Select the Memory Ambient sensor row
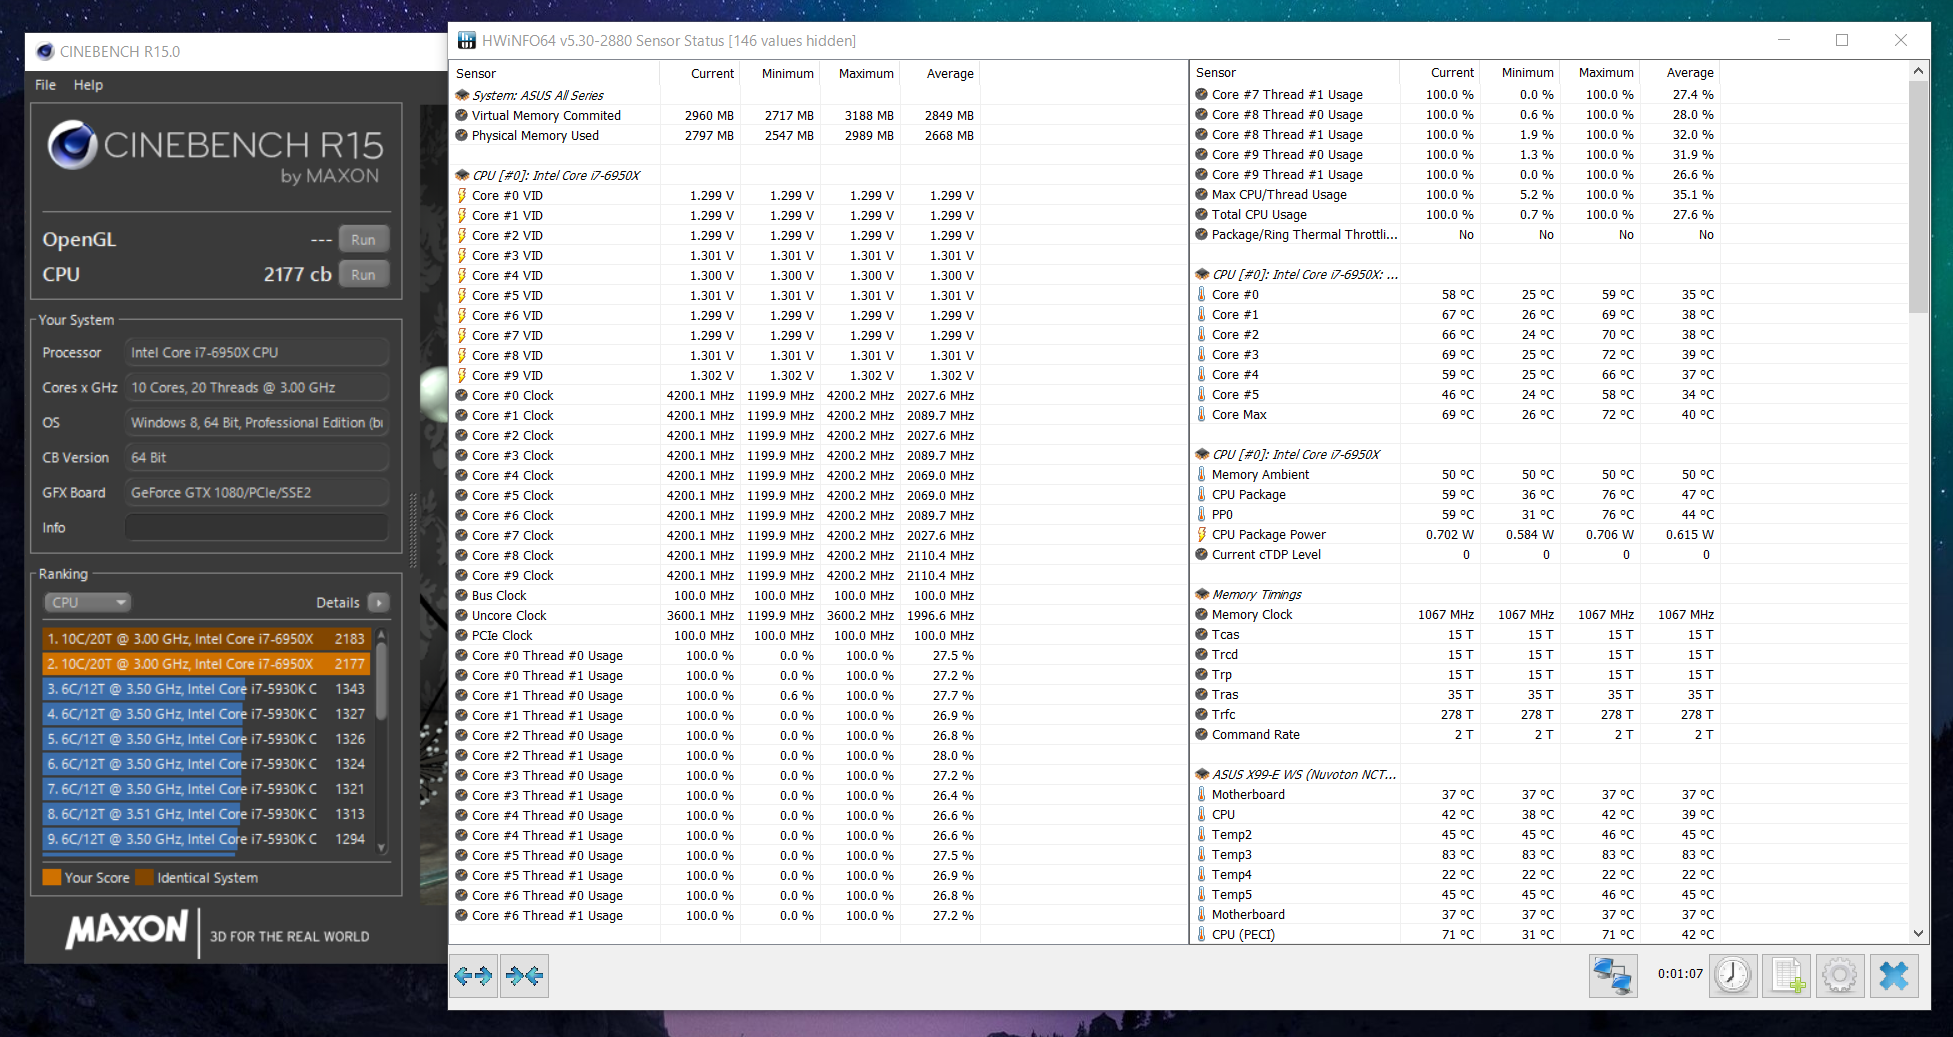This screenshot has width=1953, height=1037. coord(1455,475)
